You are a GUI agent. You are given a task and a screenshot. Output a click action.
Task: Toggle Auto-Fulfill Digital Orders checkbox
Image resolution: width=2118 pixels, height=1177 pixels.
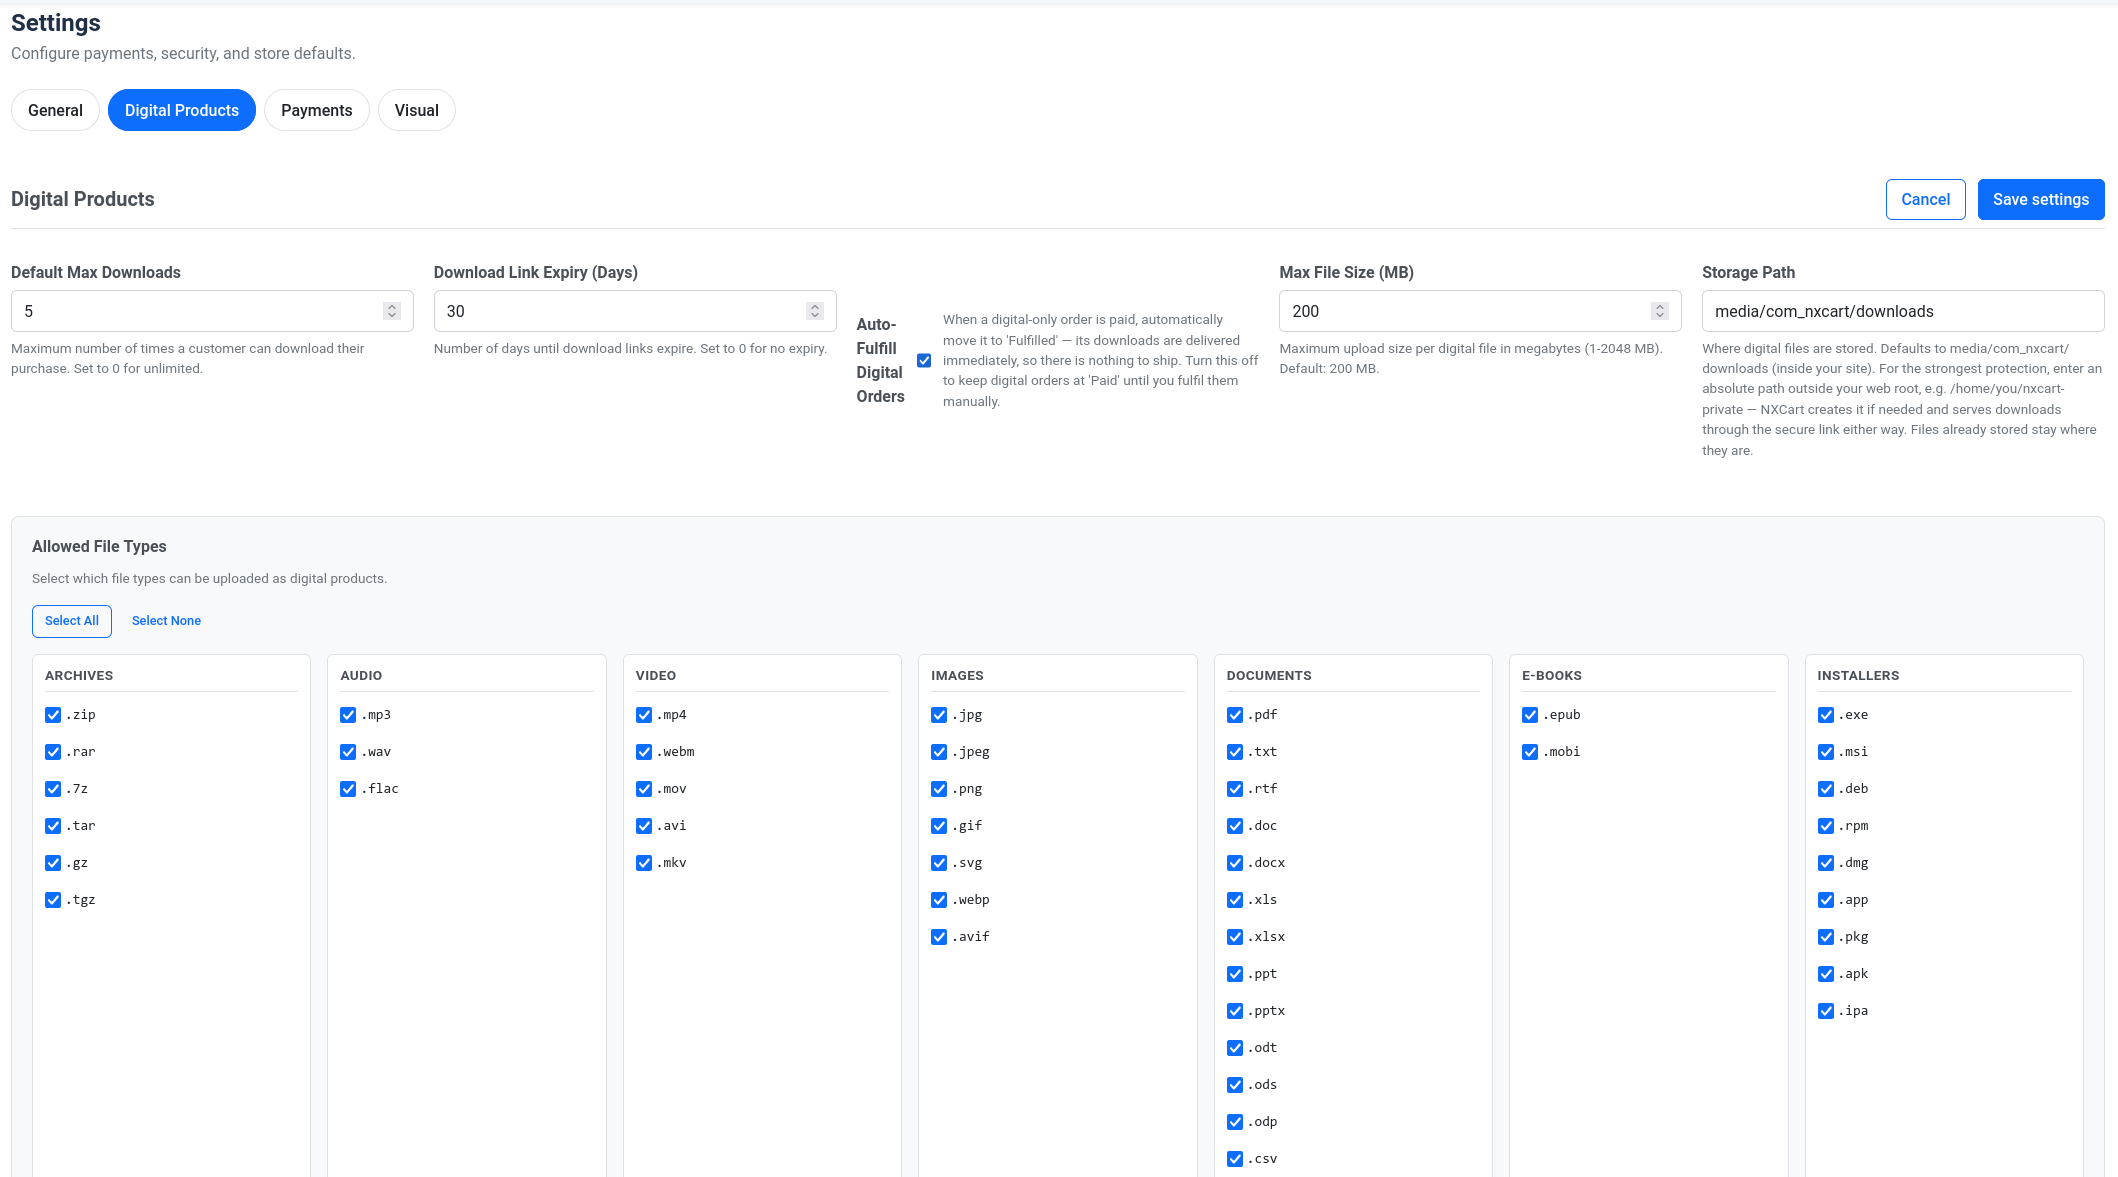(924, 360)
